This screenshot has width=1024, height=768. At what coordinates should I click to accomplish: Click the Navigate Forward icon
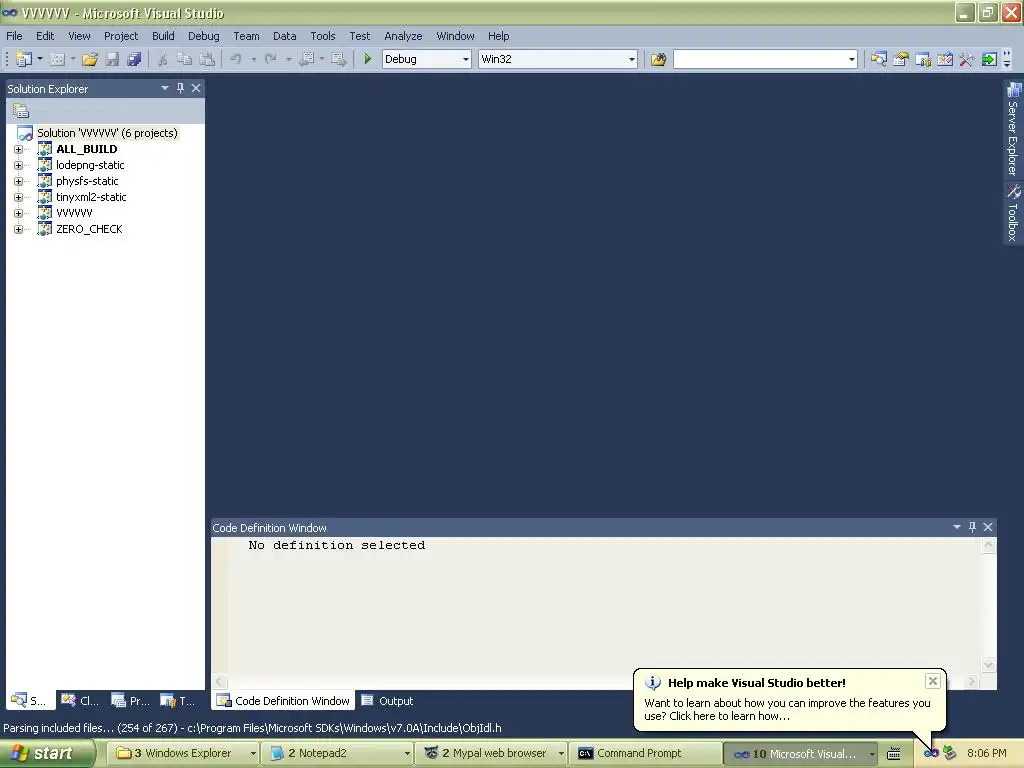coord(338,59)
